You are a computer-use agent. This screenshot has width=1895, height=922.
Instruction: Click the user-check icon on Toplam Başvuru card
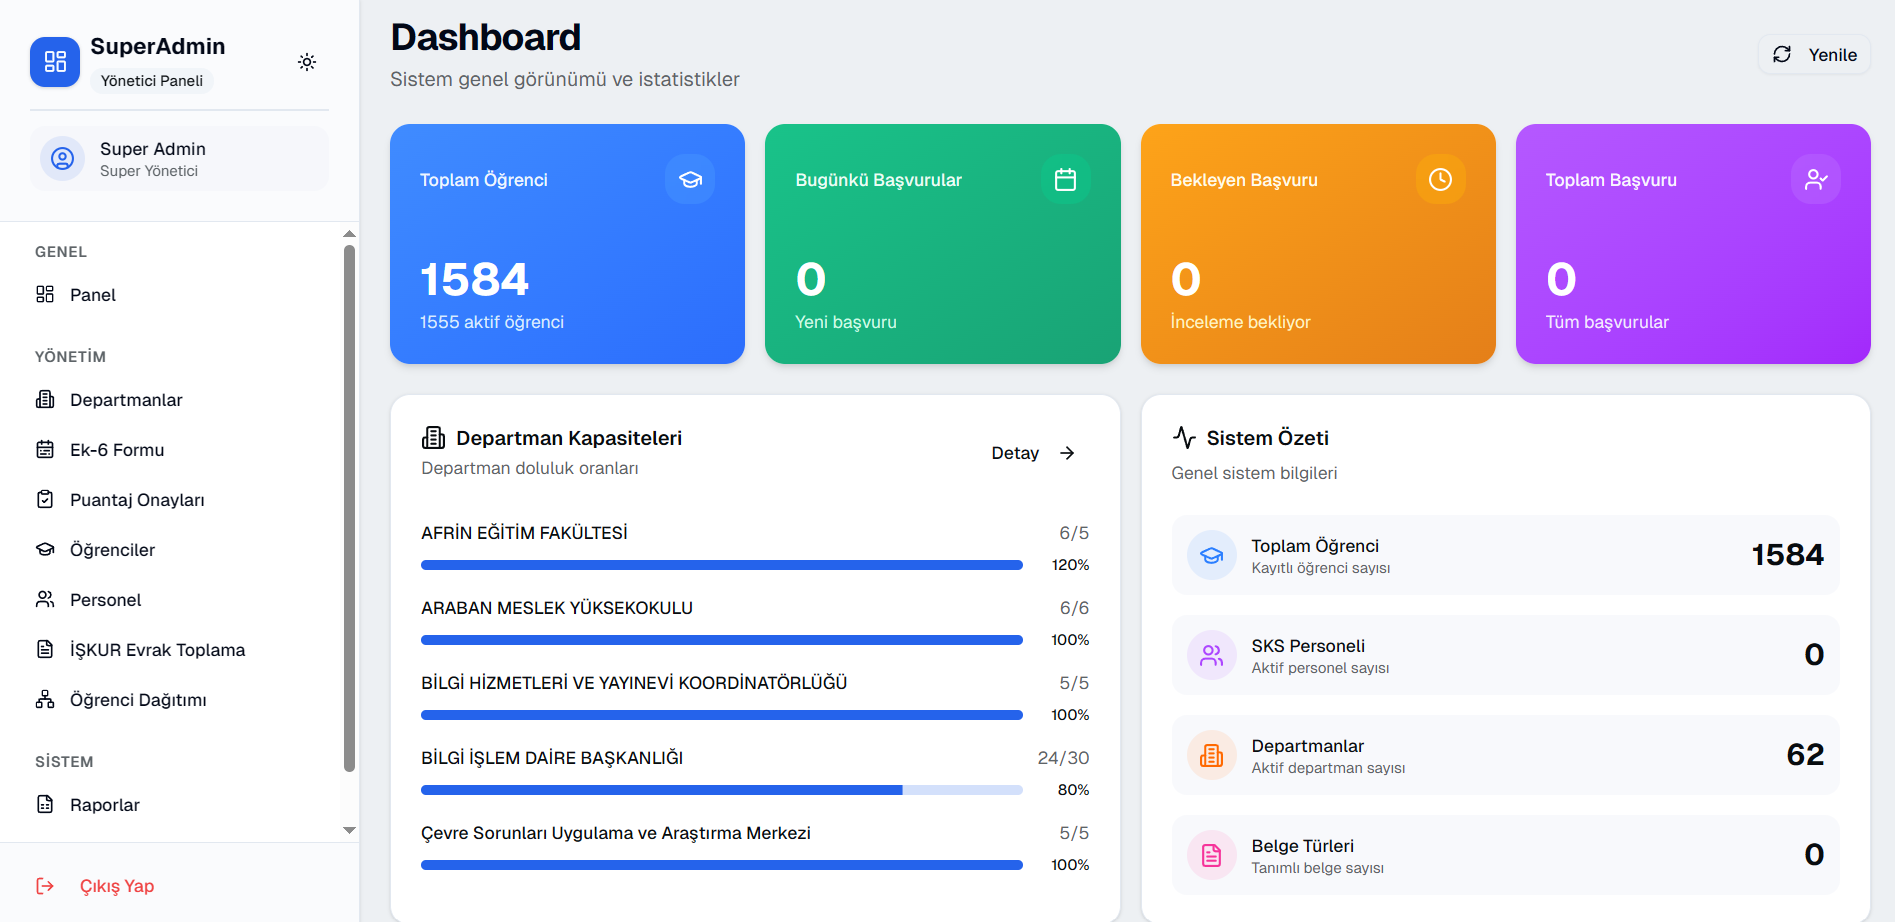point(1816,180)
